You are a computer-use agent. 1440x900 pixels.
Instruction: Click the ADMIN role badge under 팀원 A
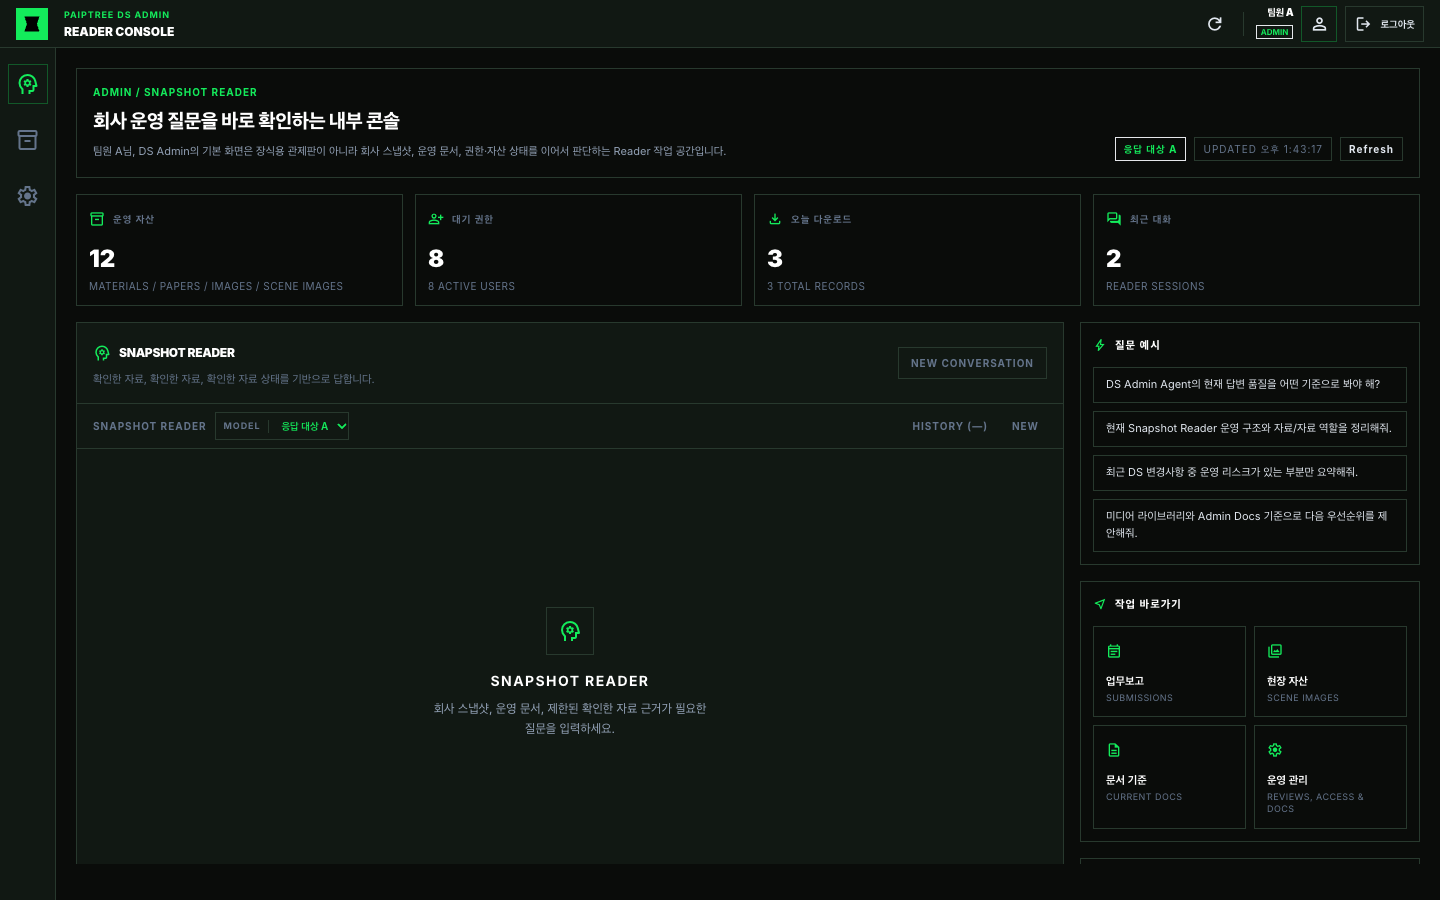click(1274, 32)
